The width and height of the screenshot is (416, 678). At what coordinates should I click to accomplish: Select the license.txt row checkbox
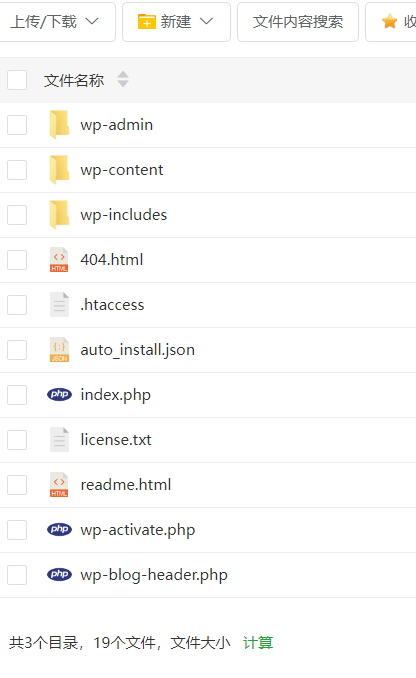click(x=17, y=440)
